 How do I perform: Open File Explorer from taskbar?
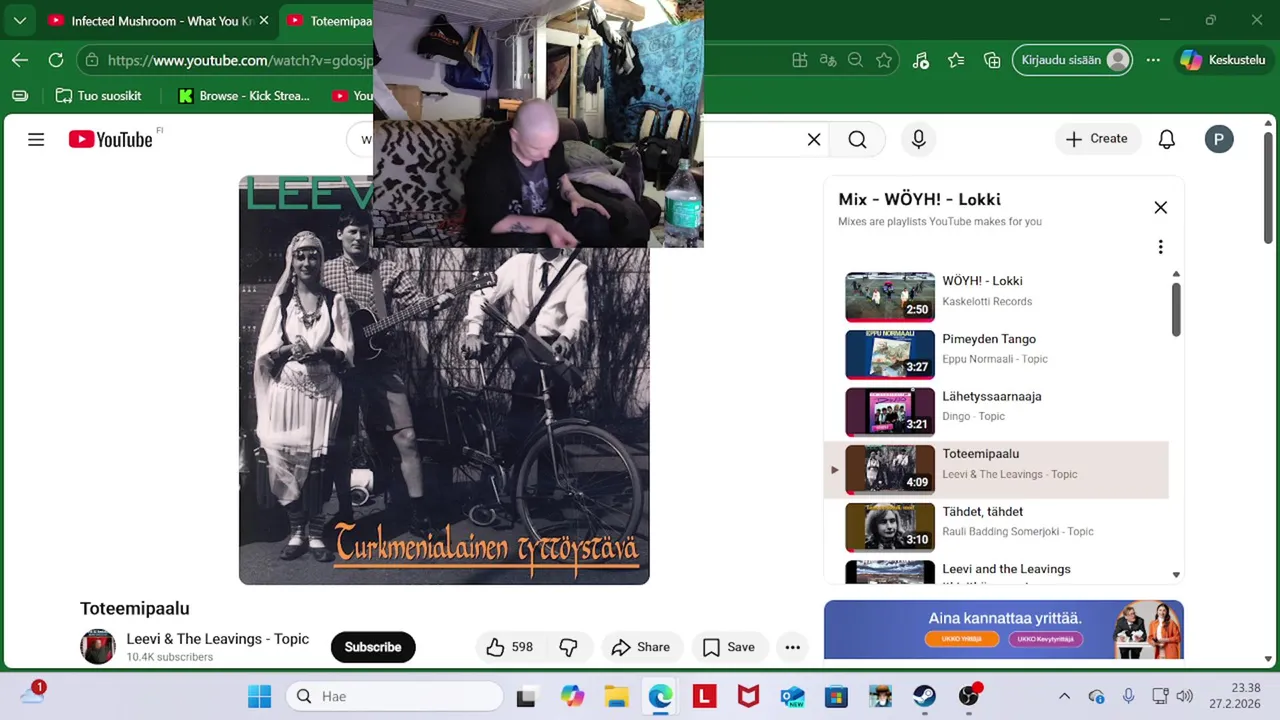[x=616, y=696]
